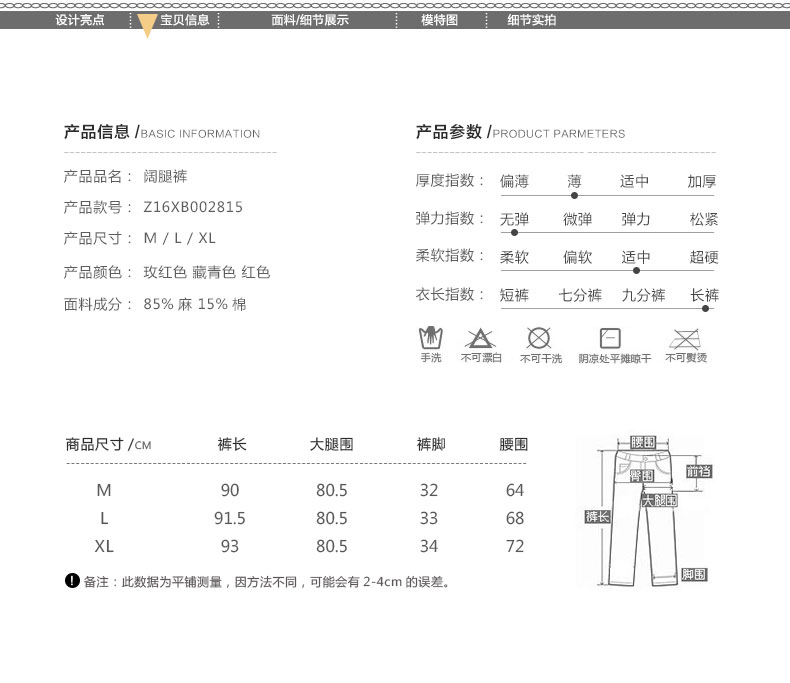Click the 前裆 label on pants diagram
Viewport: 790px width, 683px height.
[x=699, y=471]
